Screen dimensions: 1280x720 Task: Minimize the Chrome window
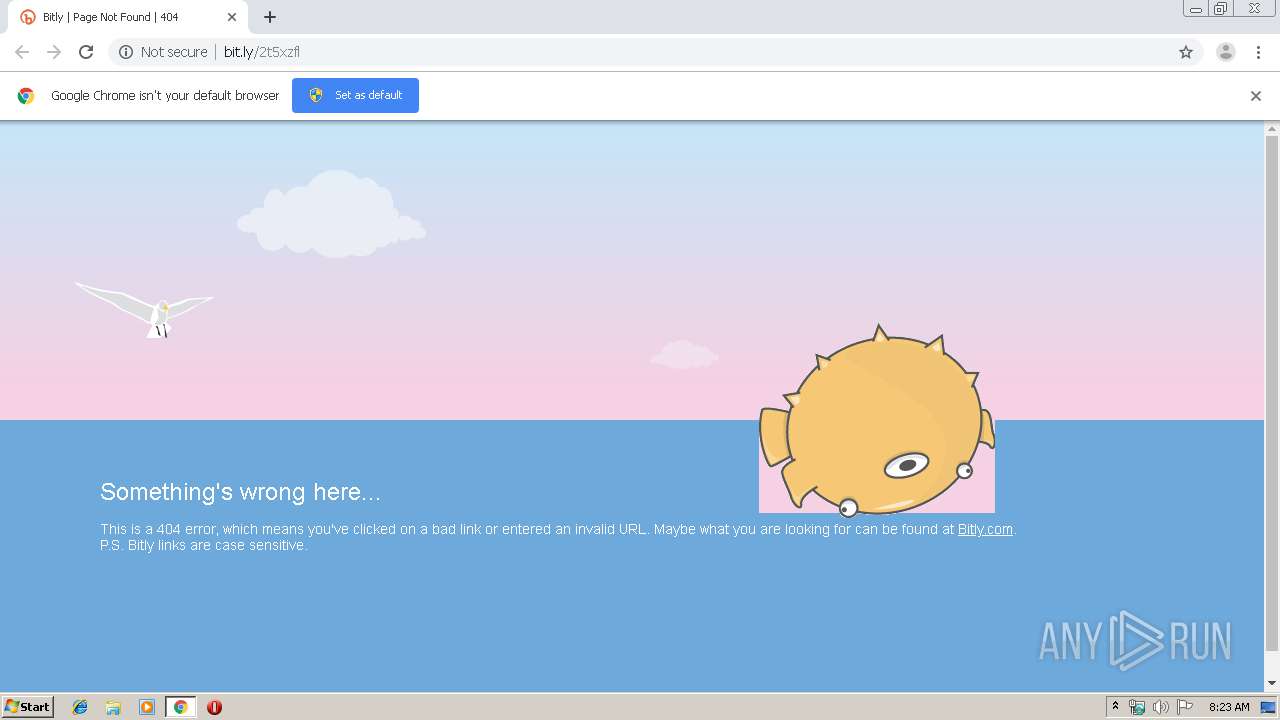1196,9
